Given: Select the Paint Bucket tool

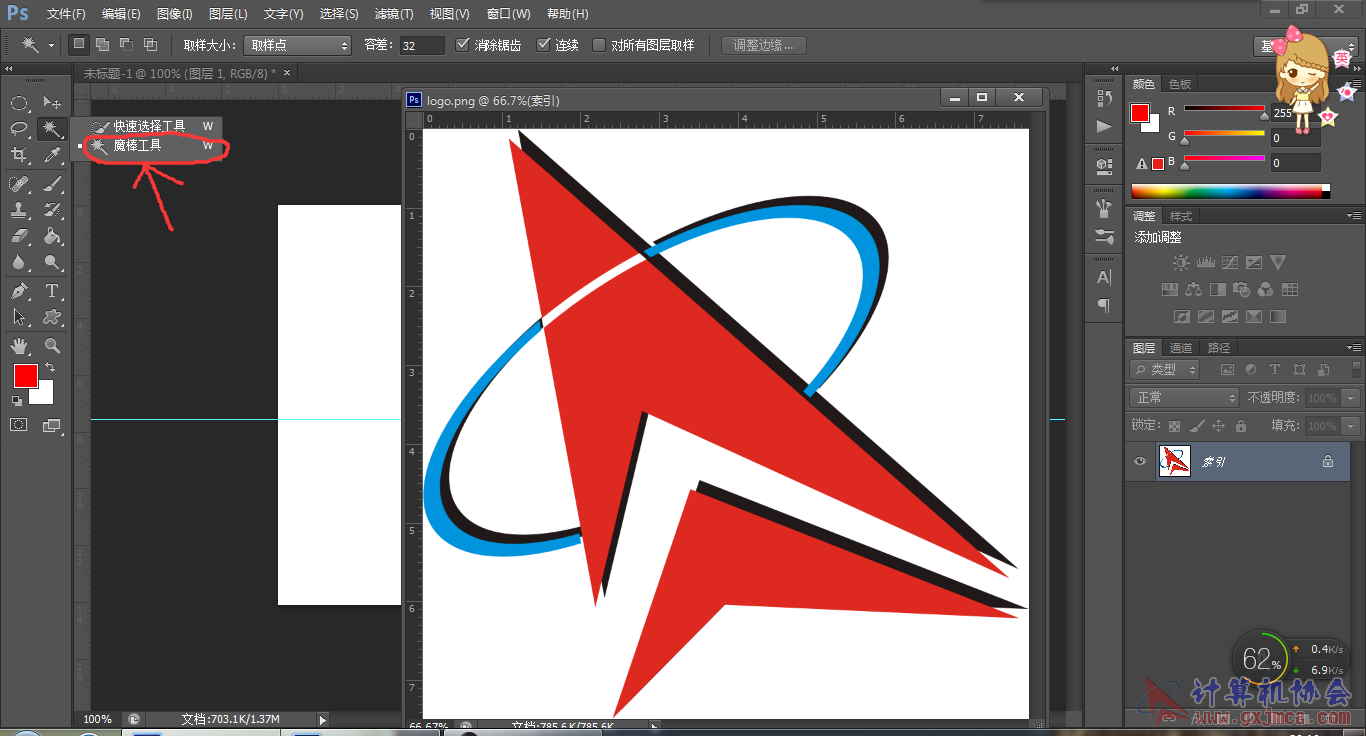Looking at the screenshot, I should tap(52, 236).
